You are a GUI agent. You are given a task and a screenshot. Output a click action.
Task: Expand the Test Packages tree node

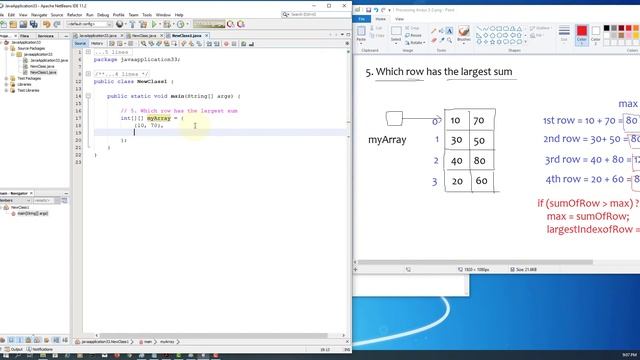(7, 78)
